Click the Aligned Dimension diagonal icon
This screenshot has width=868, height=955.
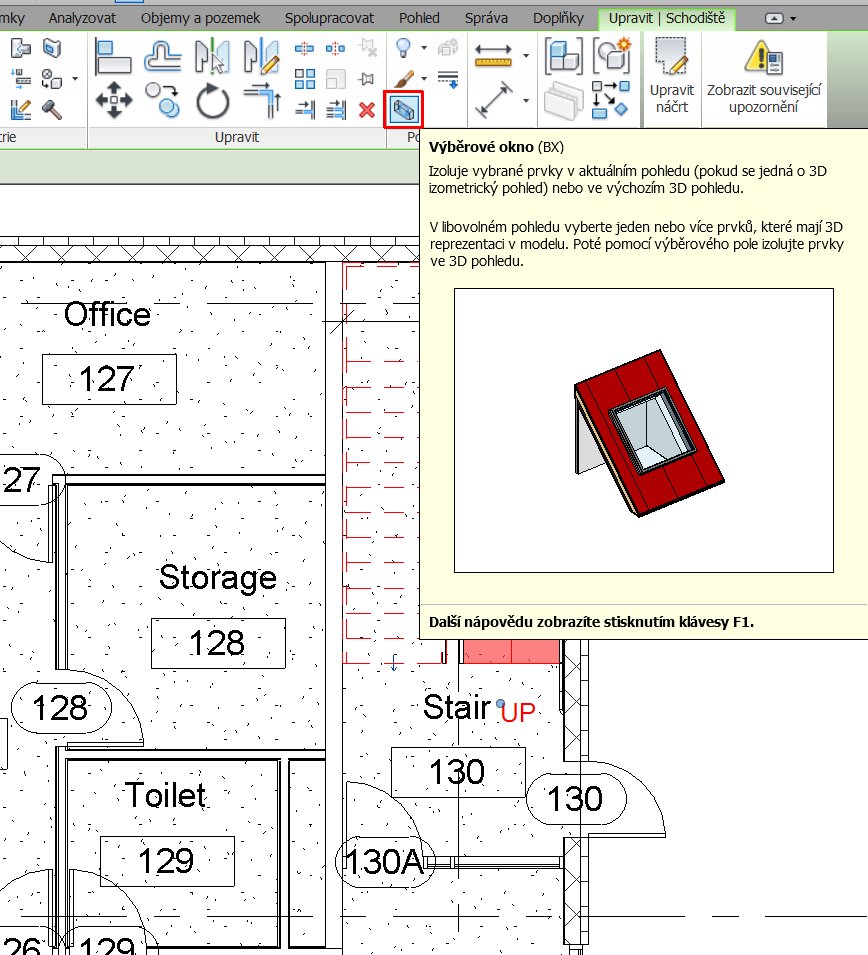tap(494, 100)
